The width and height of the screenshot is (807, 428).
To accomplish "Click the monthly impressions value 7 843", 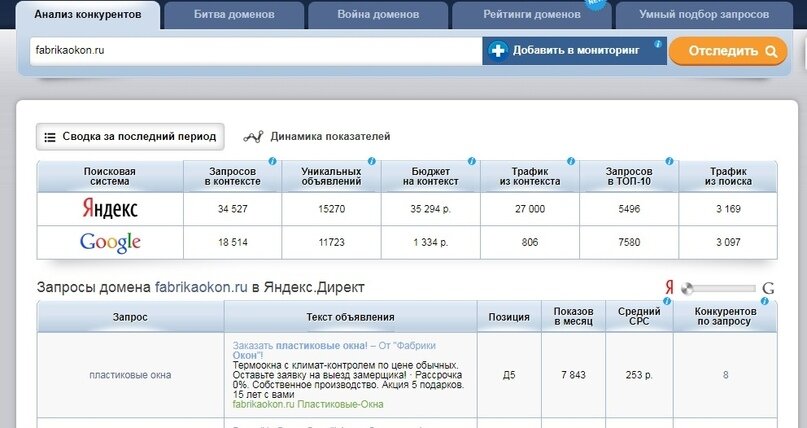I will pyautogui.click(x=573, y=375).
